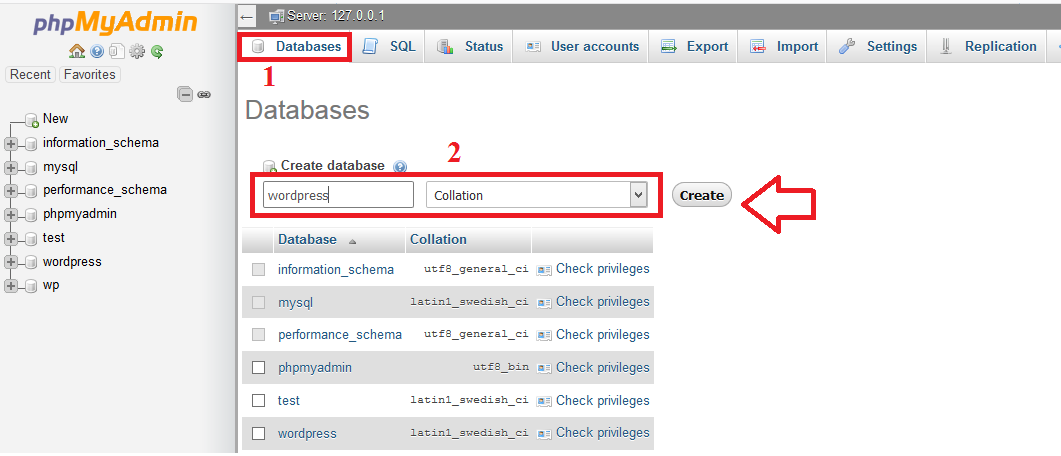Click the Home house icon in sidebar
Screen dimensions: 1061x456
click(x=77, y=51)
